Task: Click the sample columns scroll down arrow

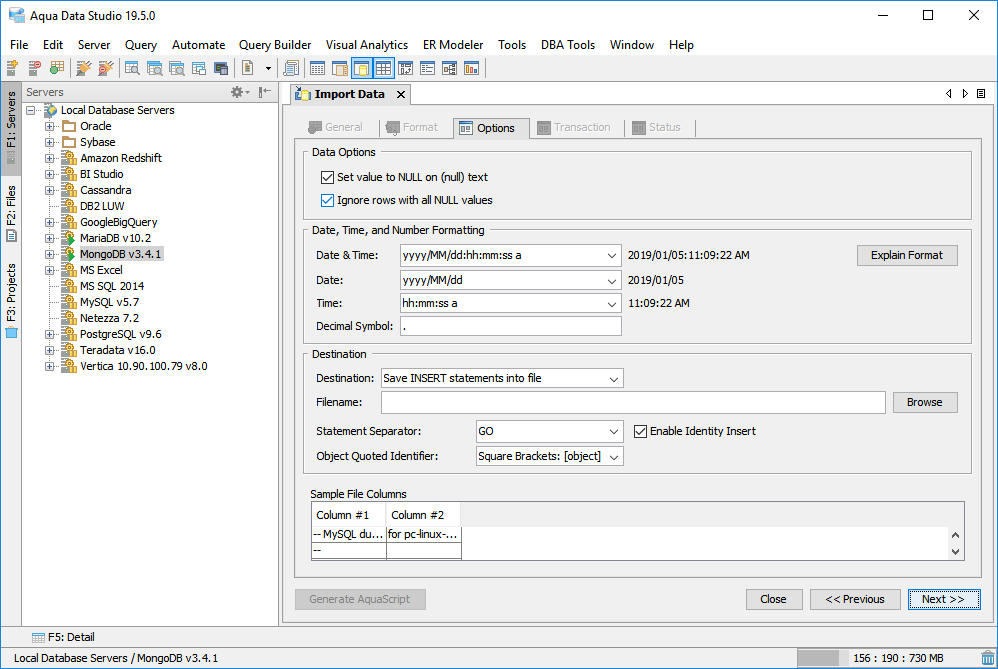Action: (955, 552)
